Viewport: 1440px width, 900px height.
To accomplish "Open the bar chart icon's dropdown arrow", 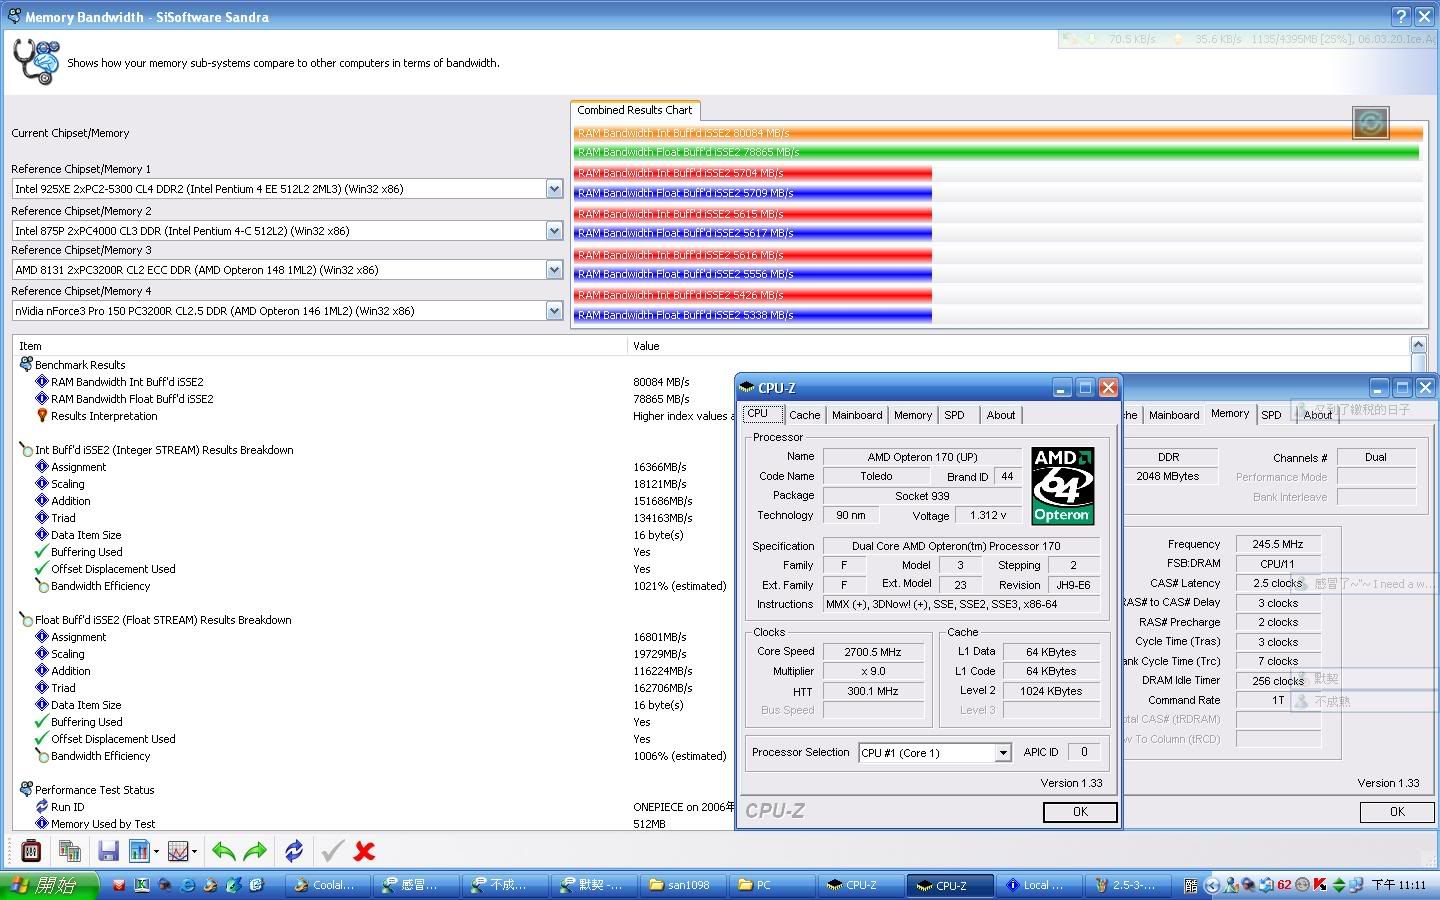I will 155,852.
